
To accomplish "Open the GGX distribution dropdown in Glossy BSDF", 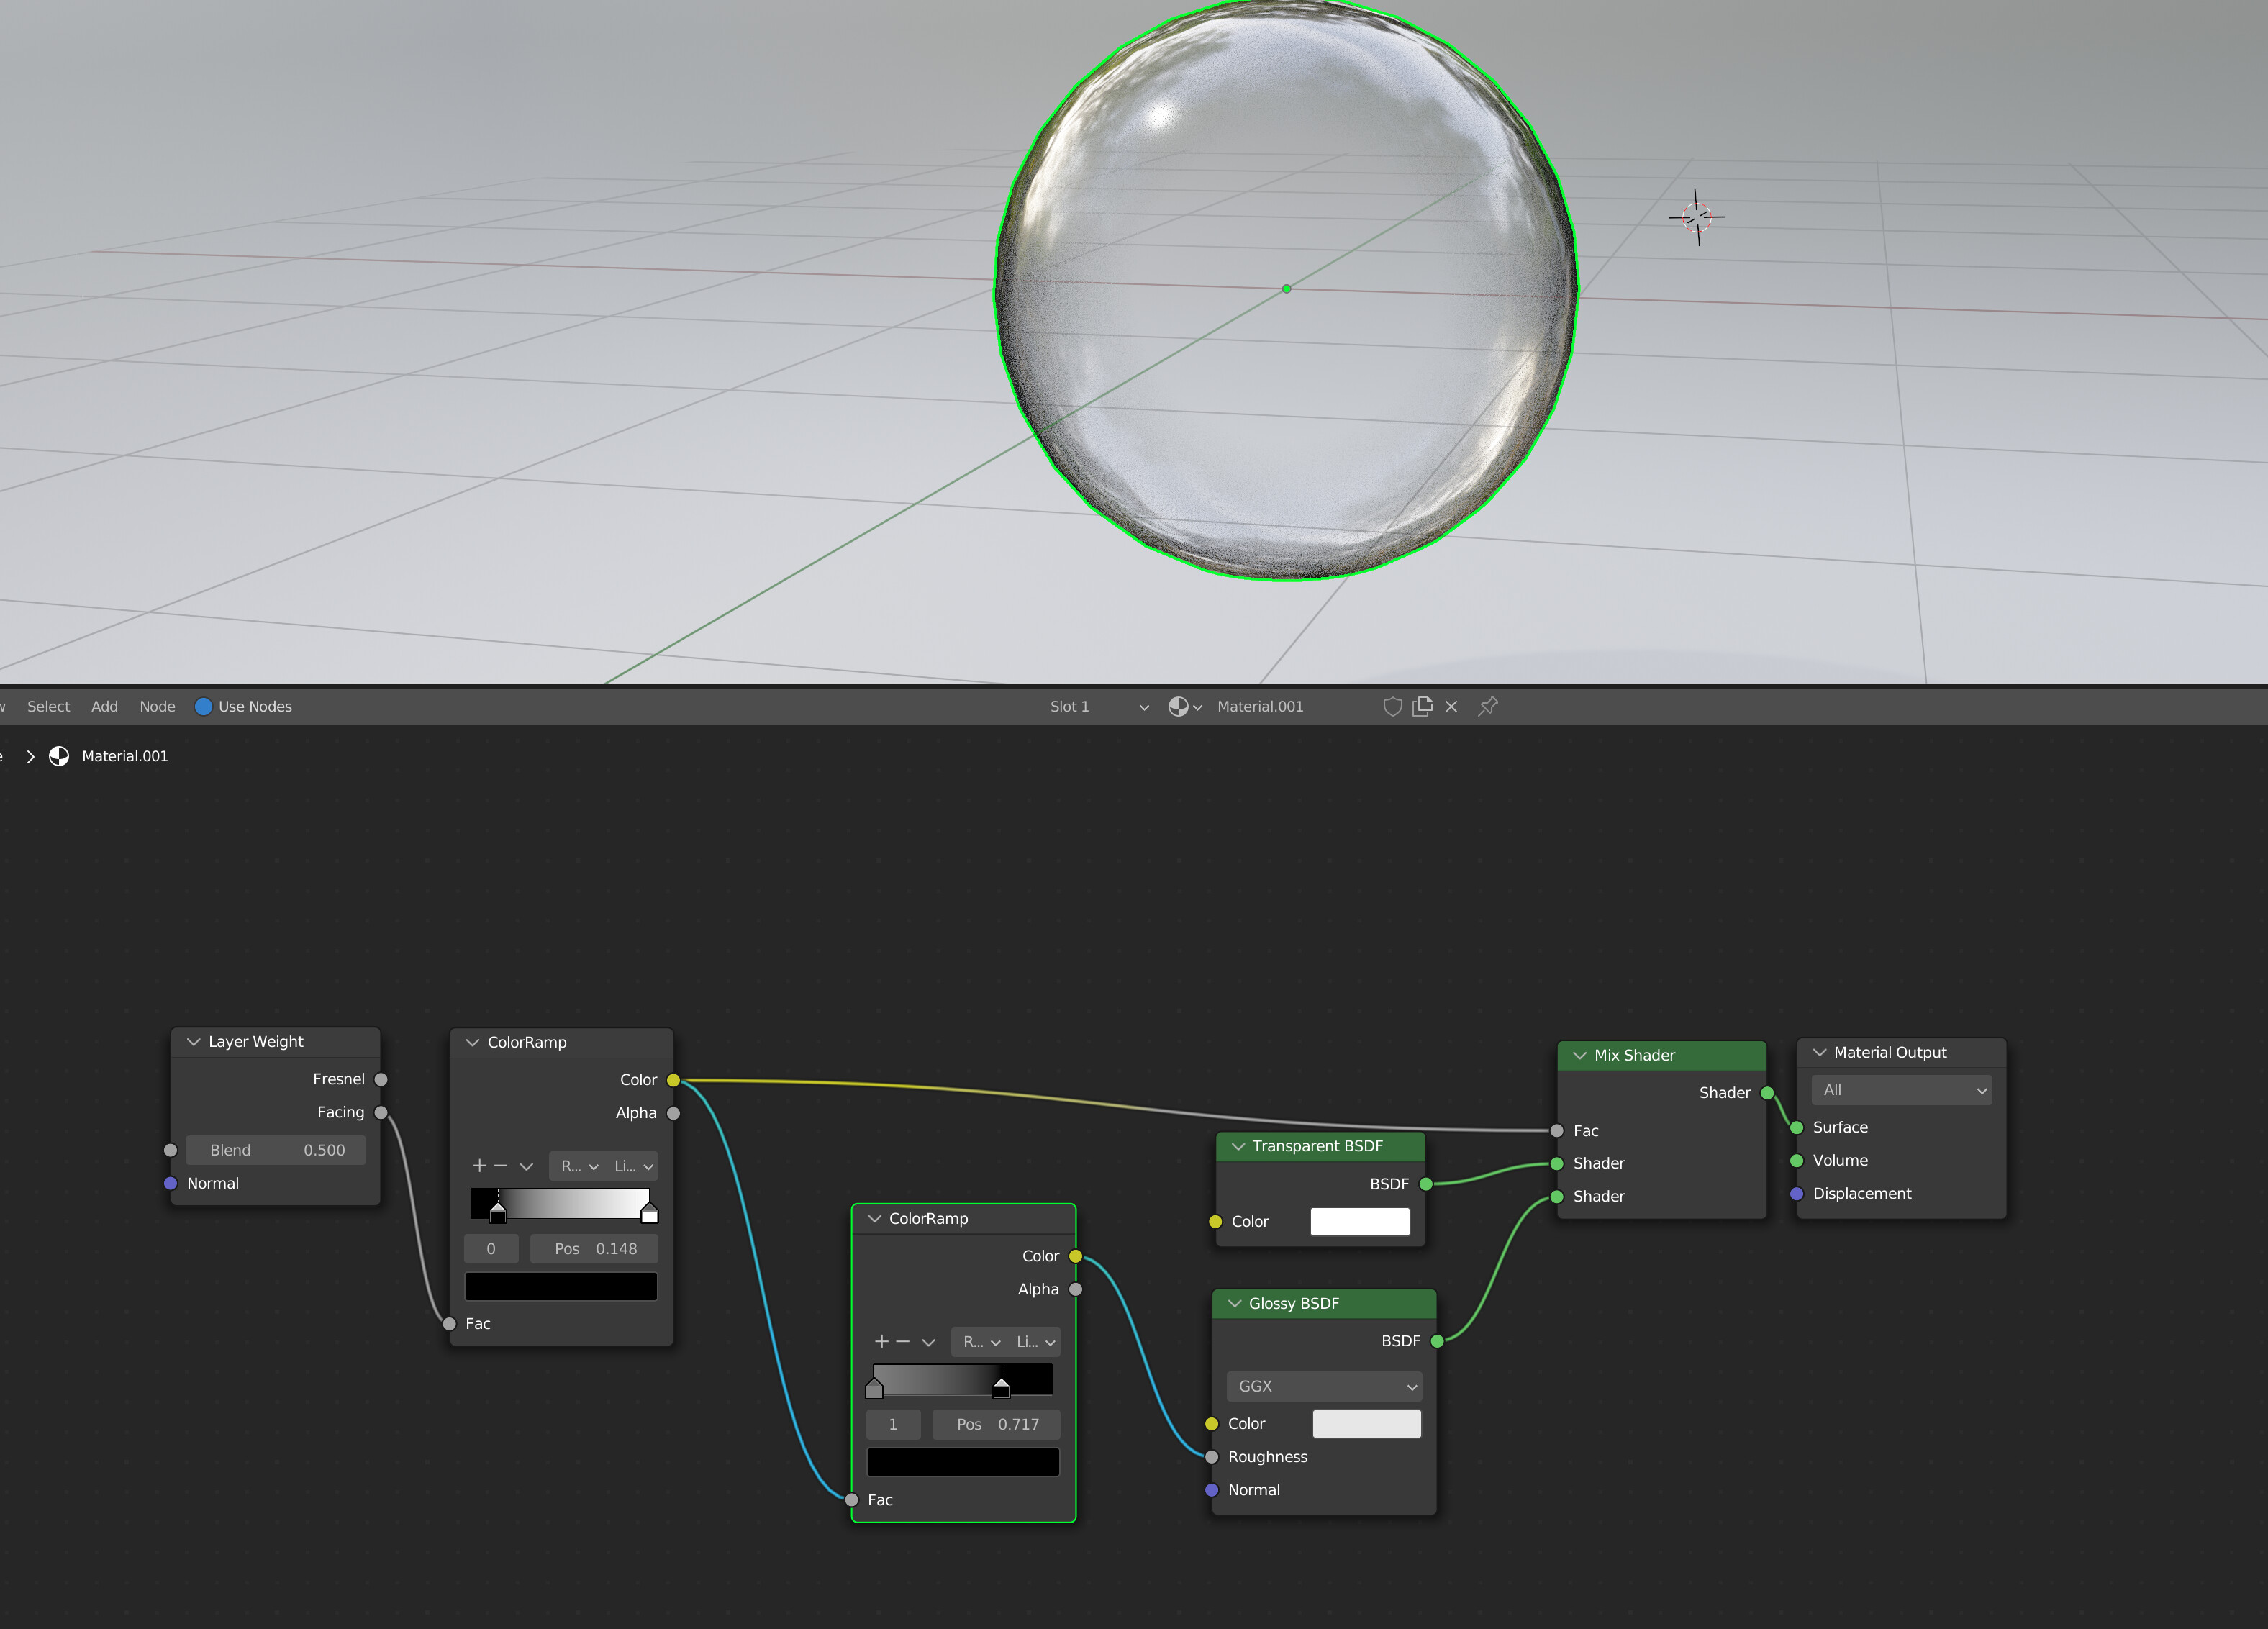I will pos(1323,1386).
